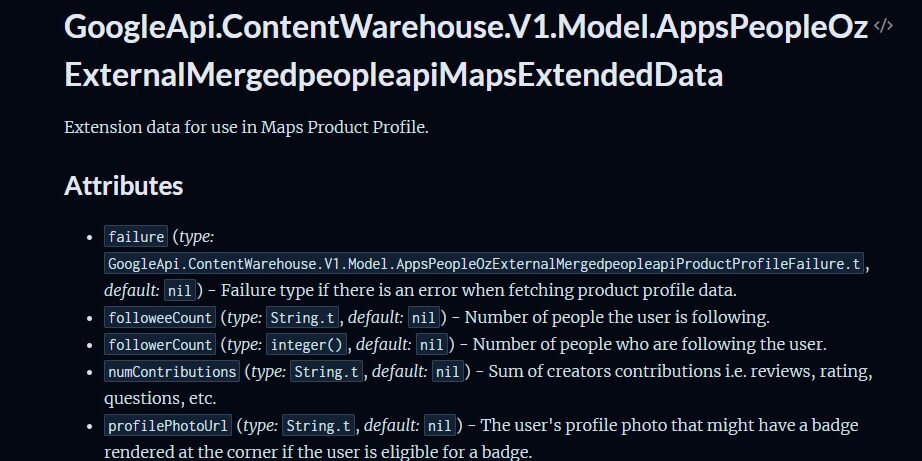
Task: Click nil default in followerCount entry
Action: [432, 345]
